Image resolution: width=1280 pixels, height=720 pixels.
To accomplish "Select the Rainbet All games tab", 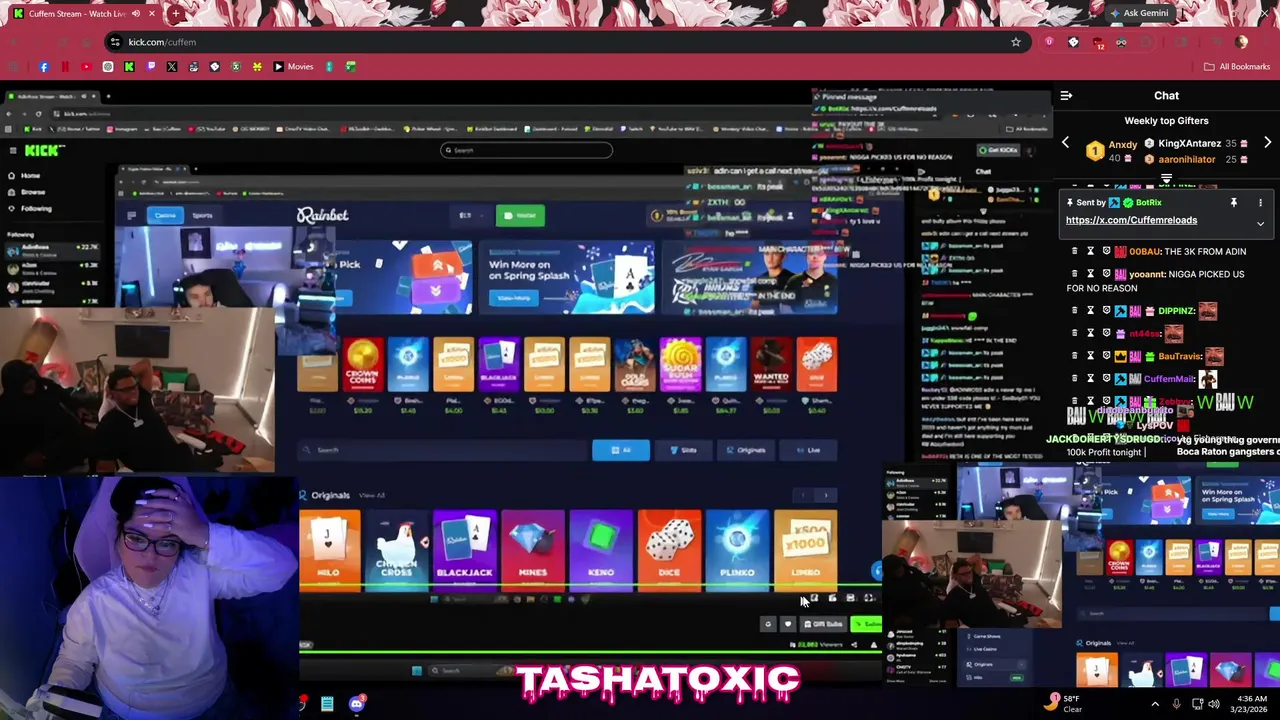I will point(621,450).
